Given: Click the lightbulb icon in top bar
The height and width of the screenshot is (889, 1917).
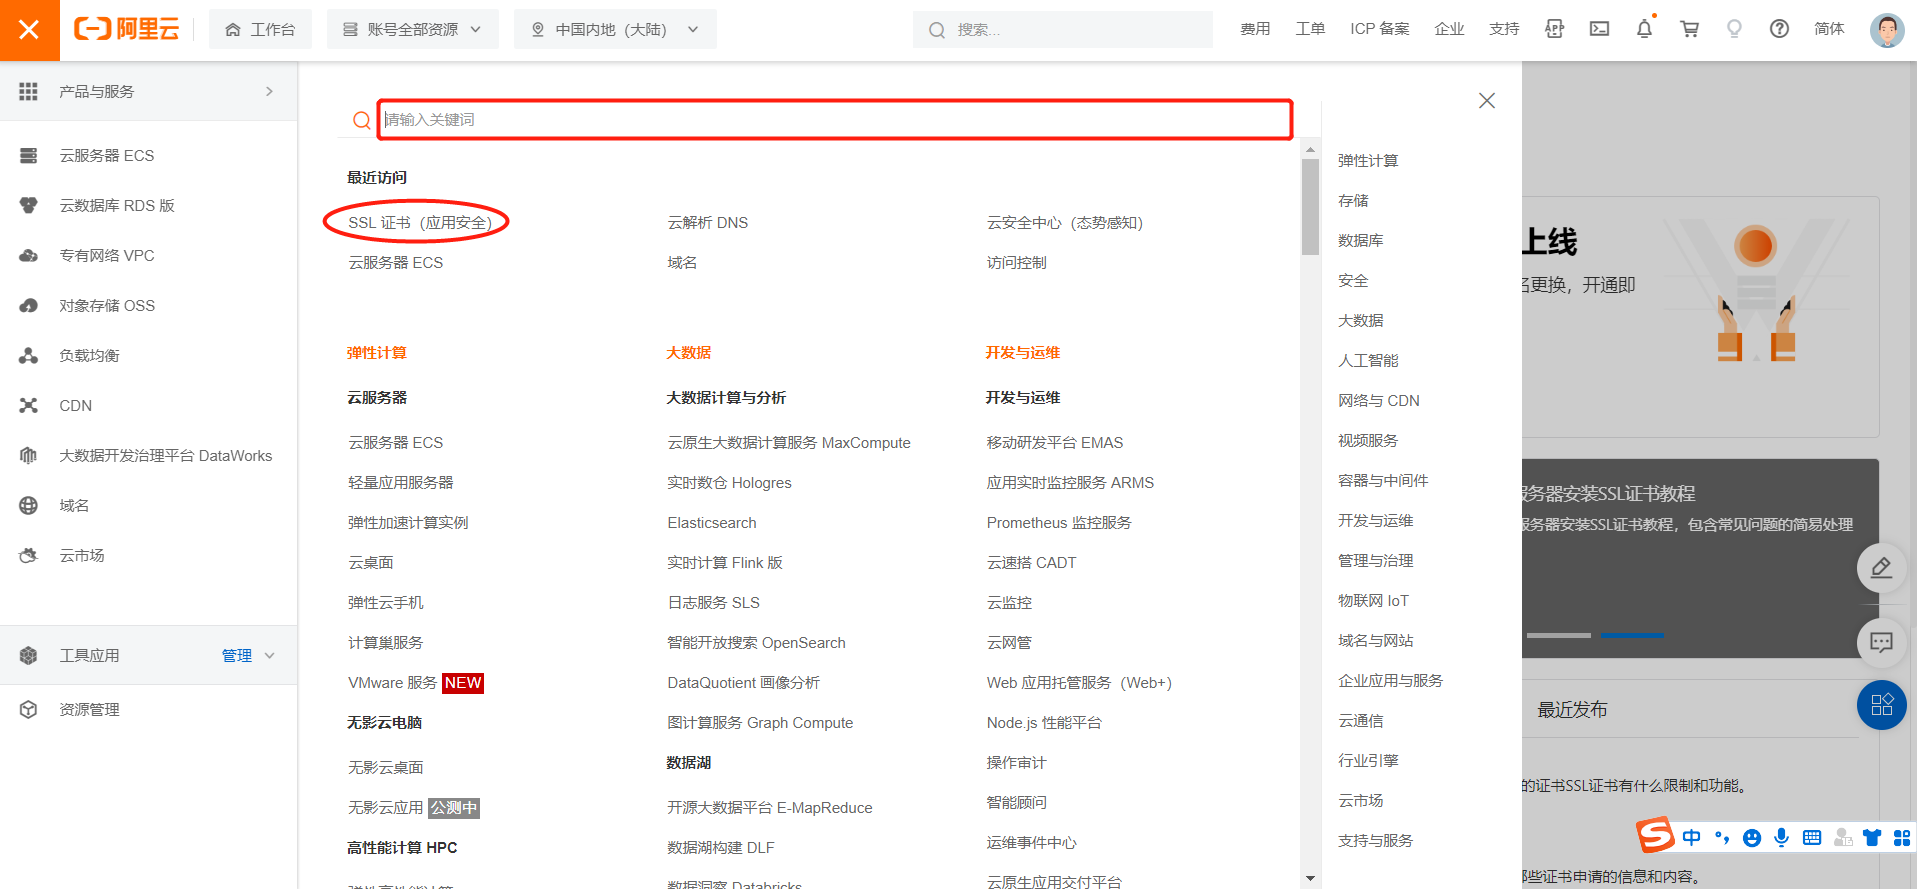Looking at the screenshot, I should click(x=1734, y=29).
